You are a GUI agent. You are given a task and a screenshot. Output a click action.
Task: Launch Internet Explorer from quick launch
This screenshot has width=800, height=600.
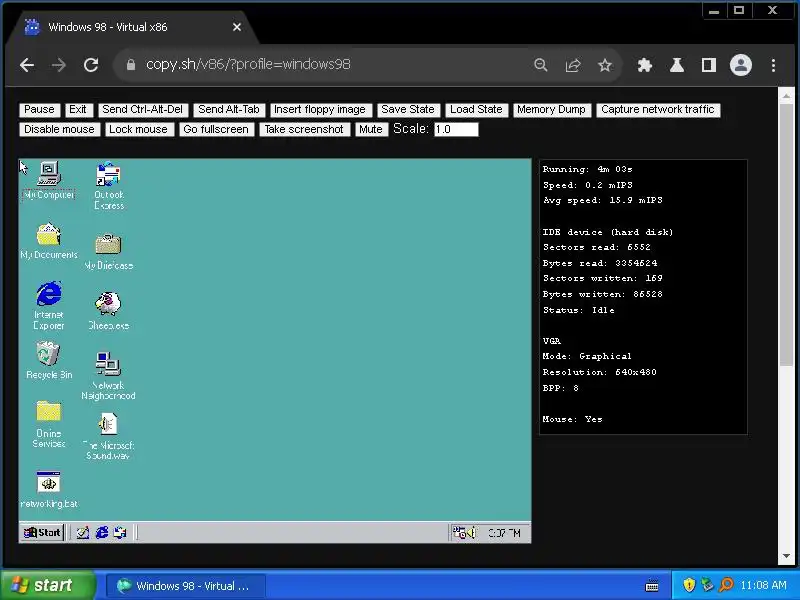102,533
